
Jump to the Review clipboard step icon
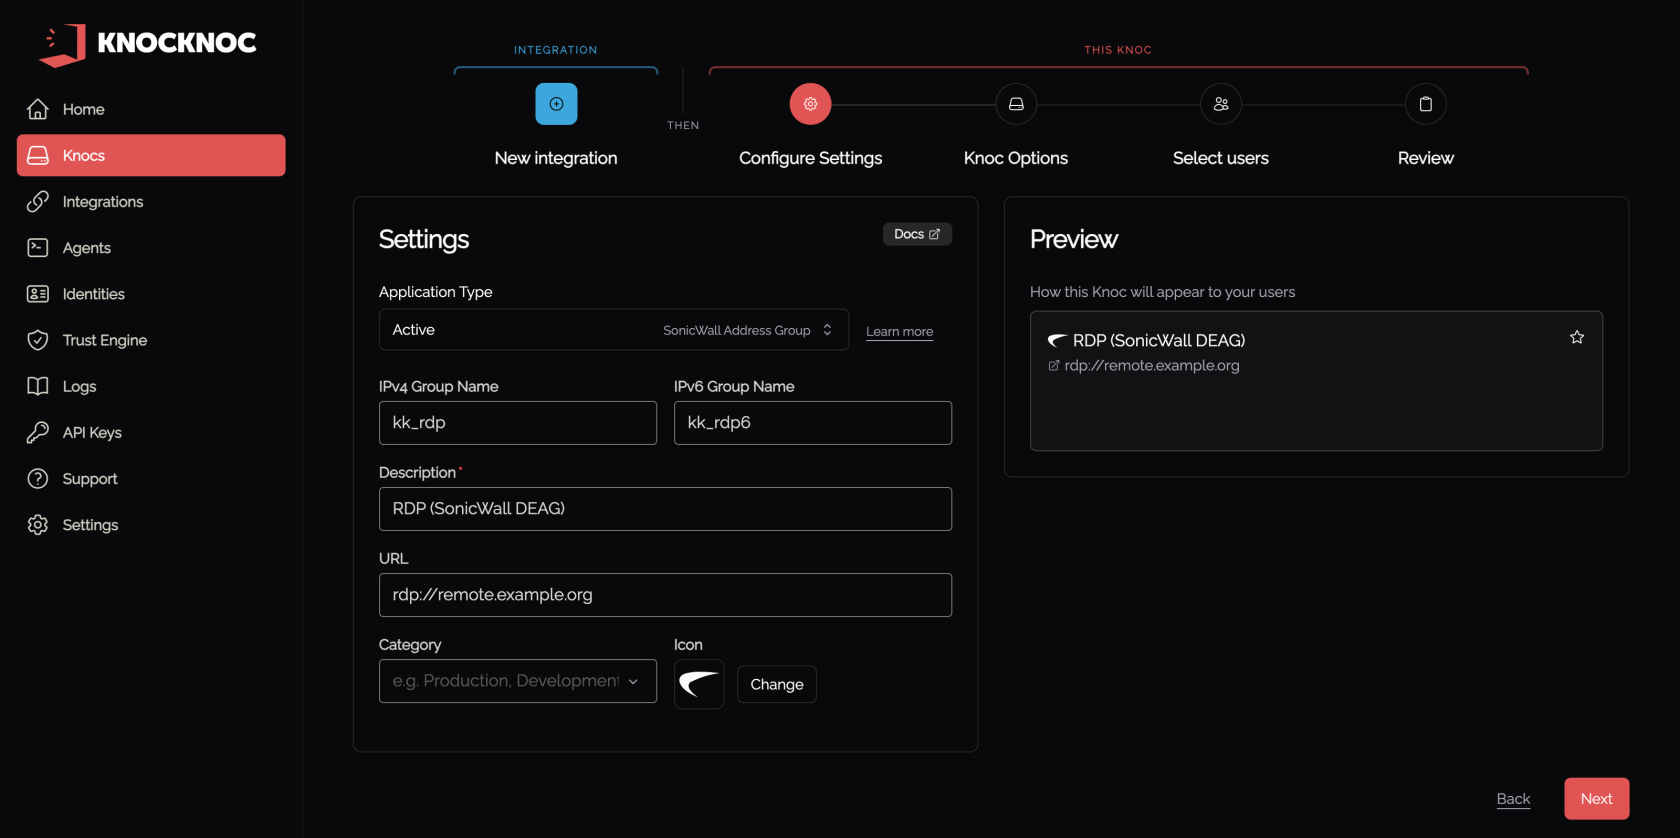click(x=1426, y=104)
